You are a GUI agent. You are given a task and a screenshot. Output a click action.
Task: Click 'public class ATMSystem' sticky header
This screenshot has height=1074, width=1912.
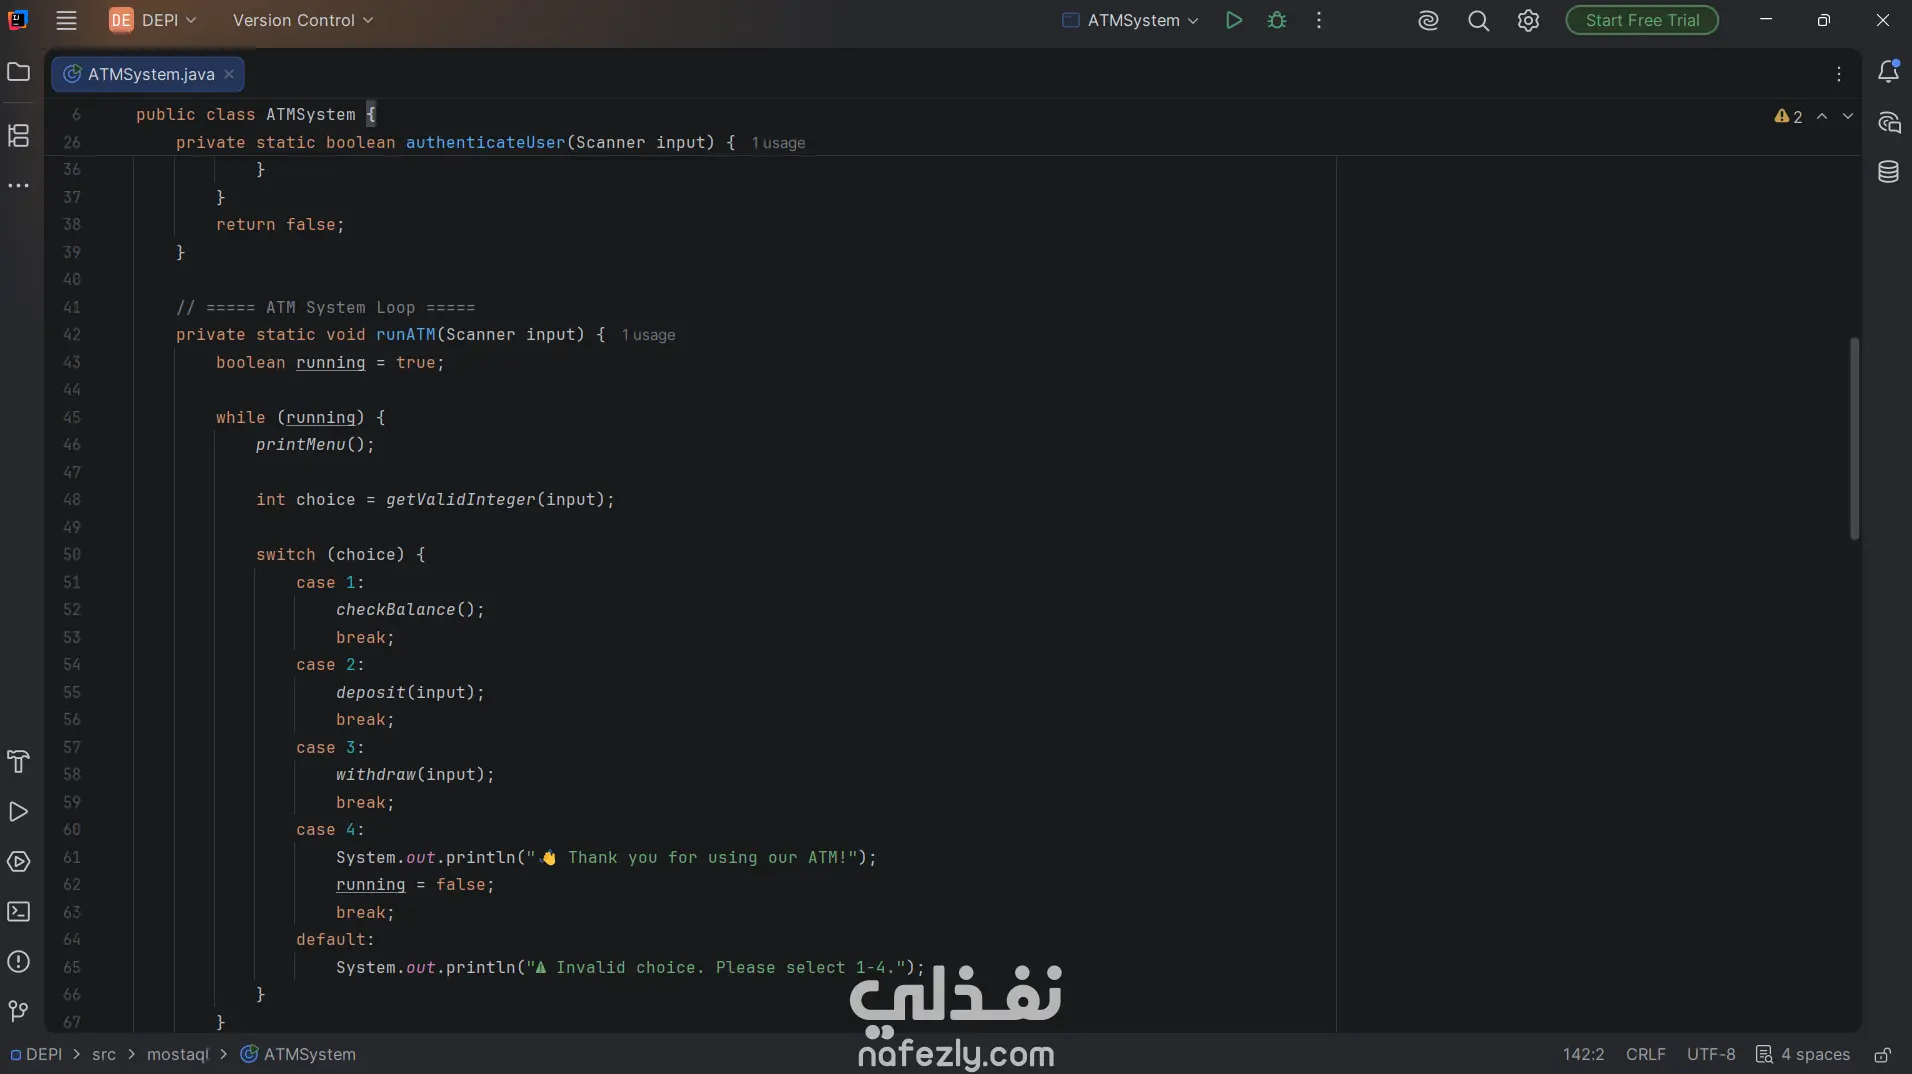(255, 115)
